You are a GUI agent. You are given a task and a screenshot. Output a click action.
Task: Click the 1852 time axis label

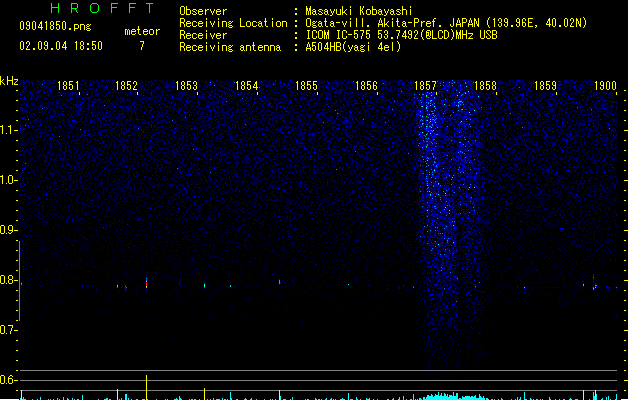(126, 86)
